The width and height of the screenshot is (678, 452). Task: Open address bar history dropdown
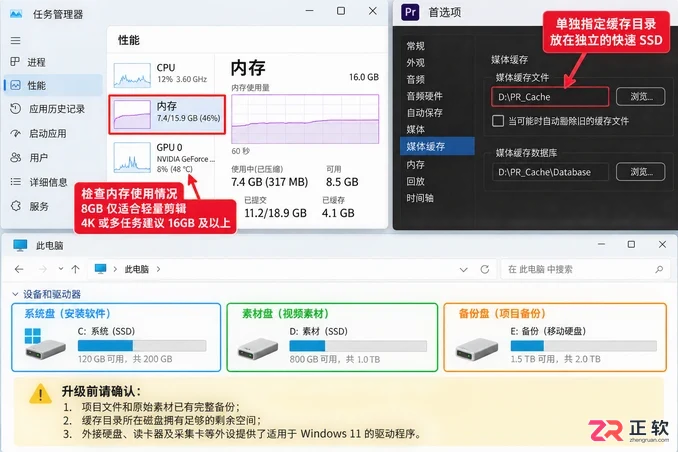pos(464,269)
